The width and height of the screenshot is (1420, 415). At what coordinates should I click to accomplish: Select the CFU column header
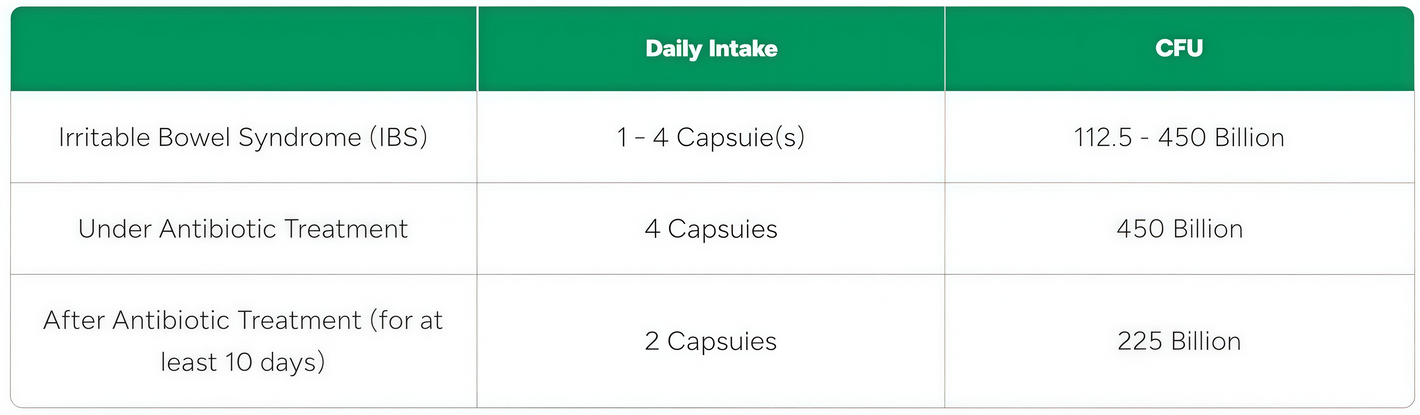click(1179, 48)
